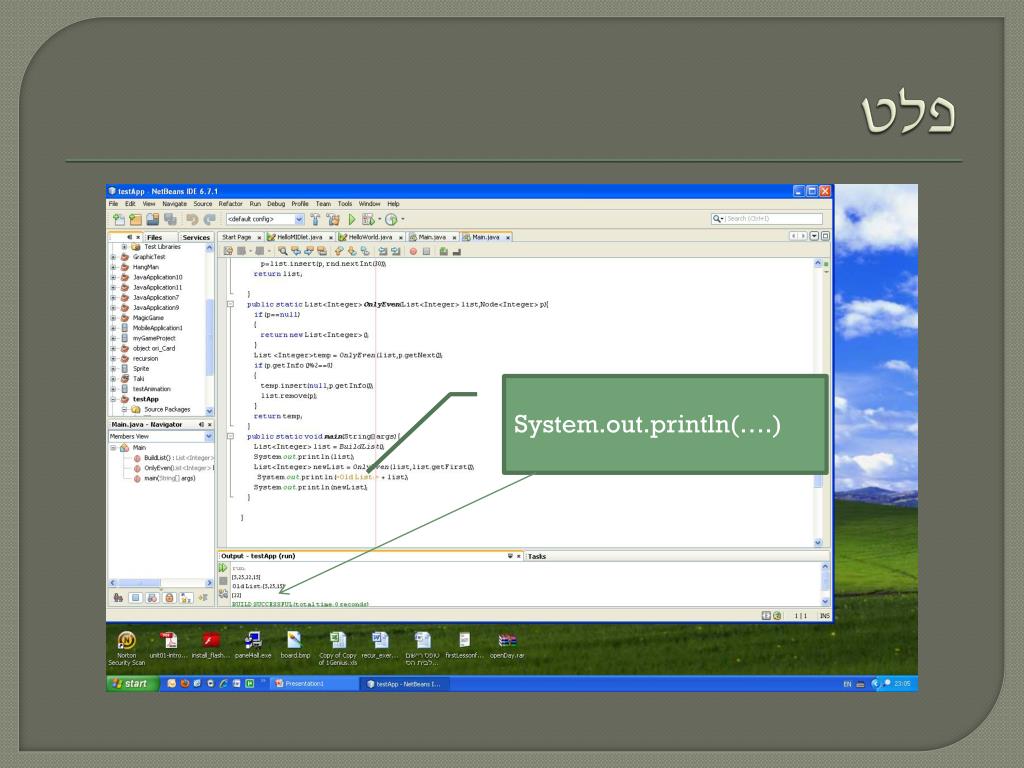1024x768 pixels.
Task: Build the project with the hammer icon
Action: point(315,219)
